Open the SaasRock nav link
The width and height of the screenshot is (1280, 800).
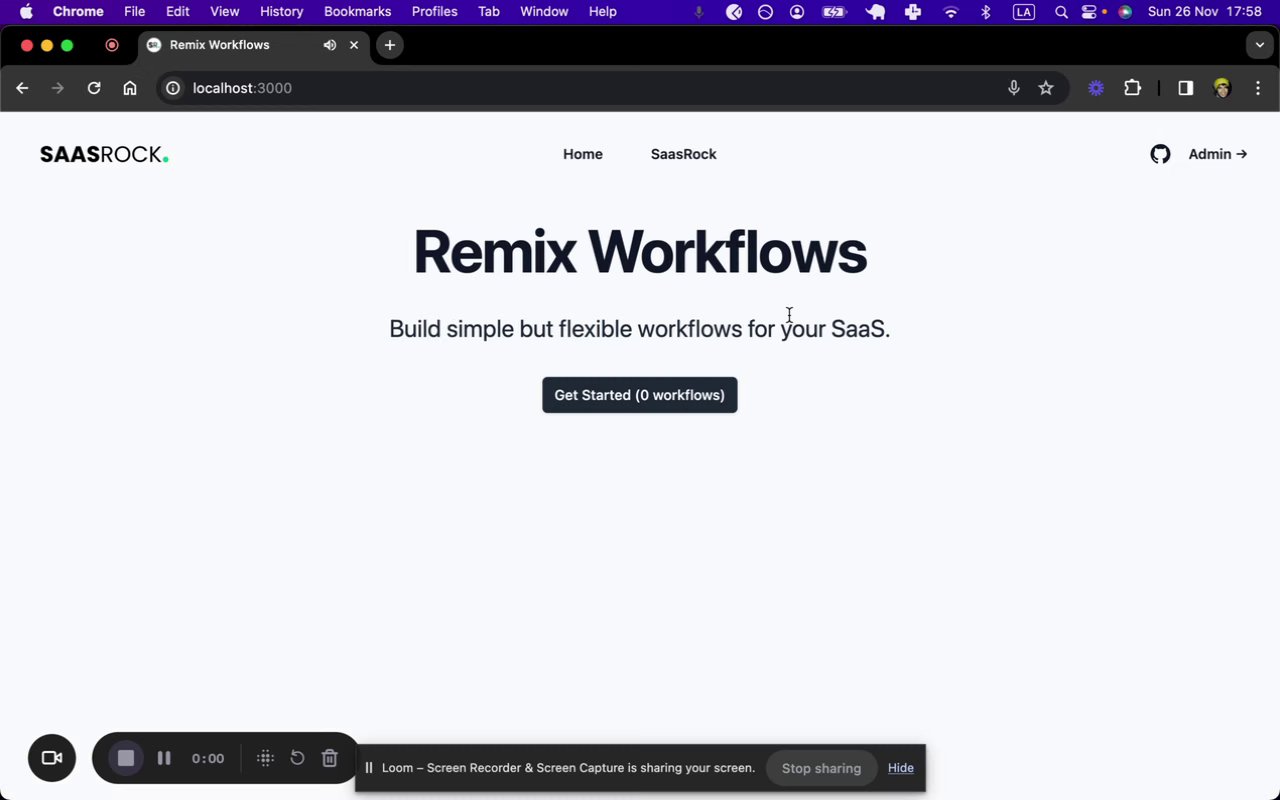click(x=684, y=154)
